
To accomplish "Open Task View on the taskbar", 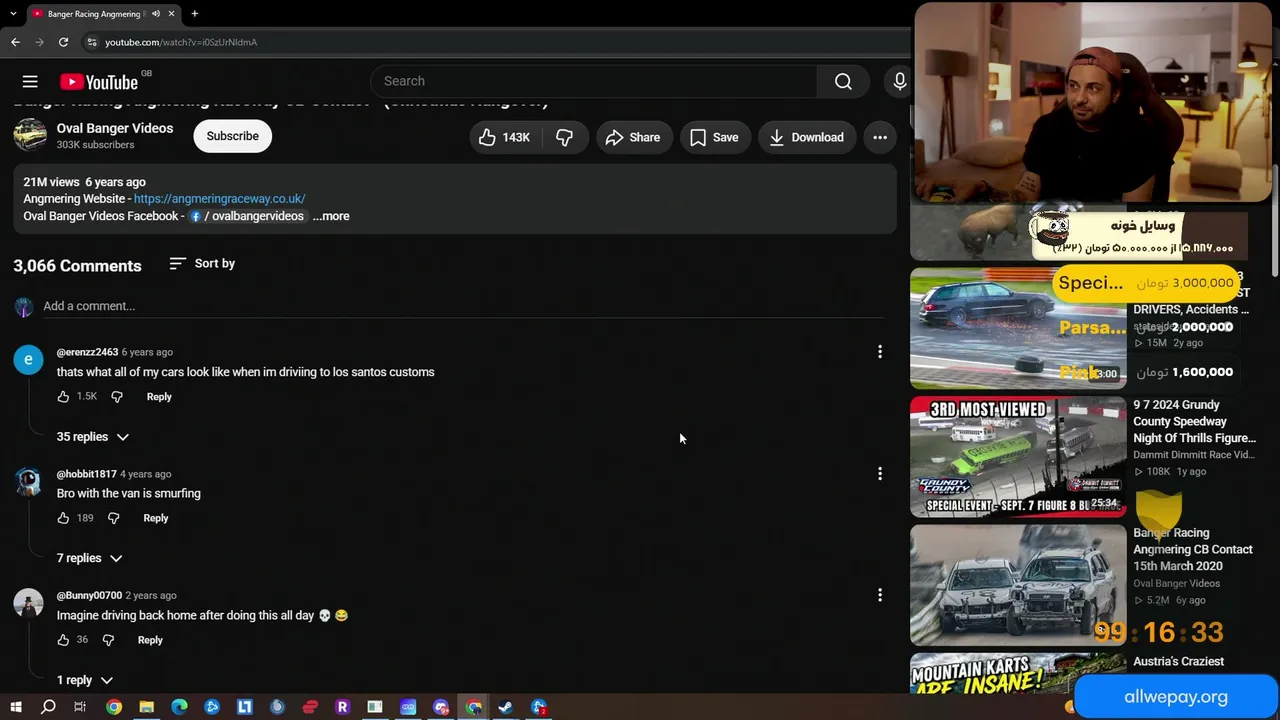I will [x=80, y=707].
